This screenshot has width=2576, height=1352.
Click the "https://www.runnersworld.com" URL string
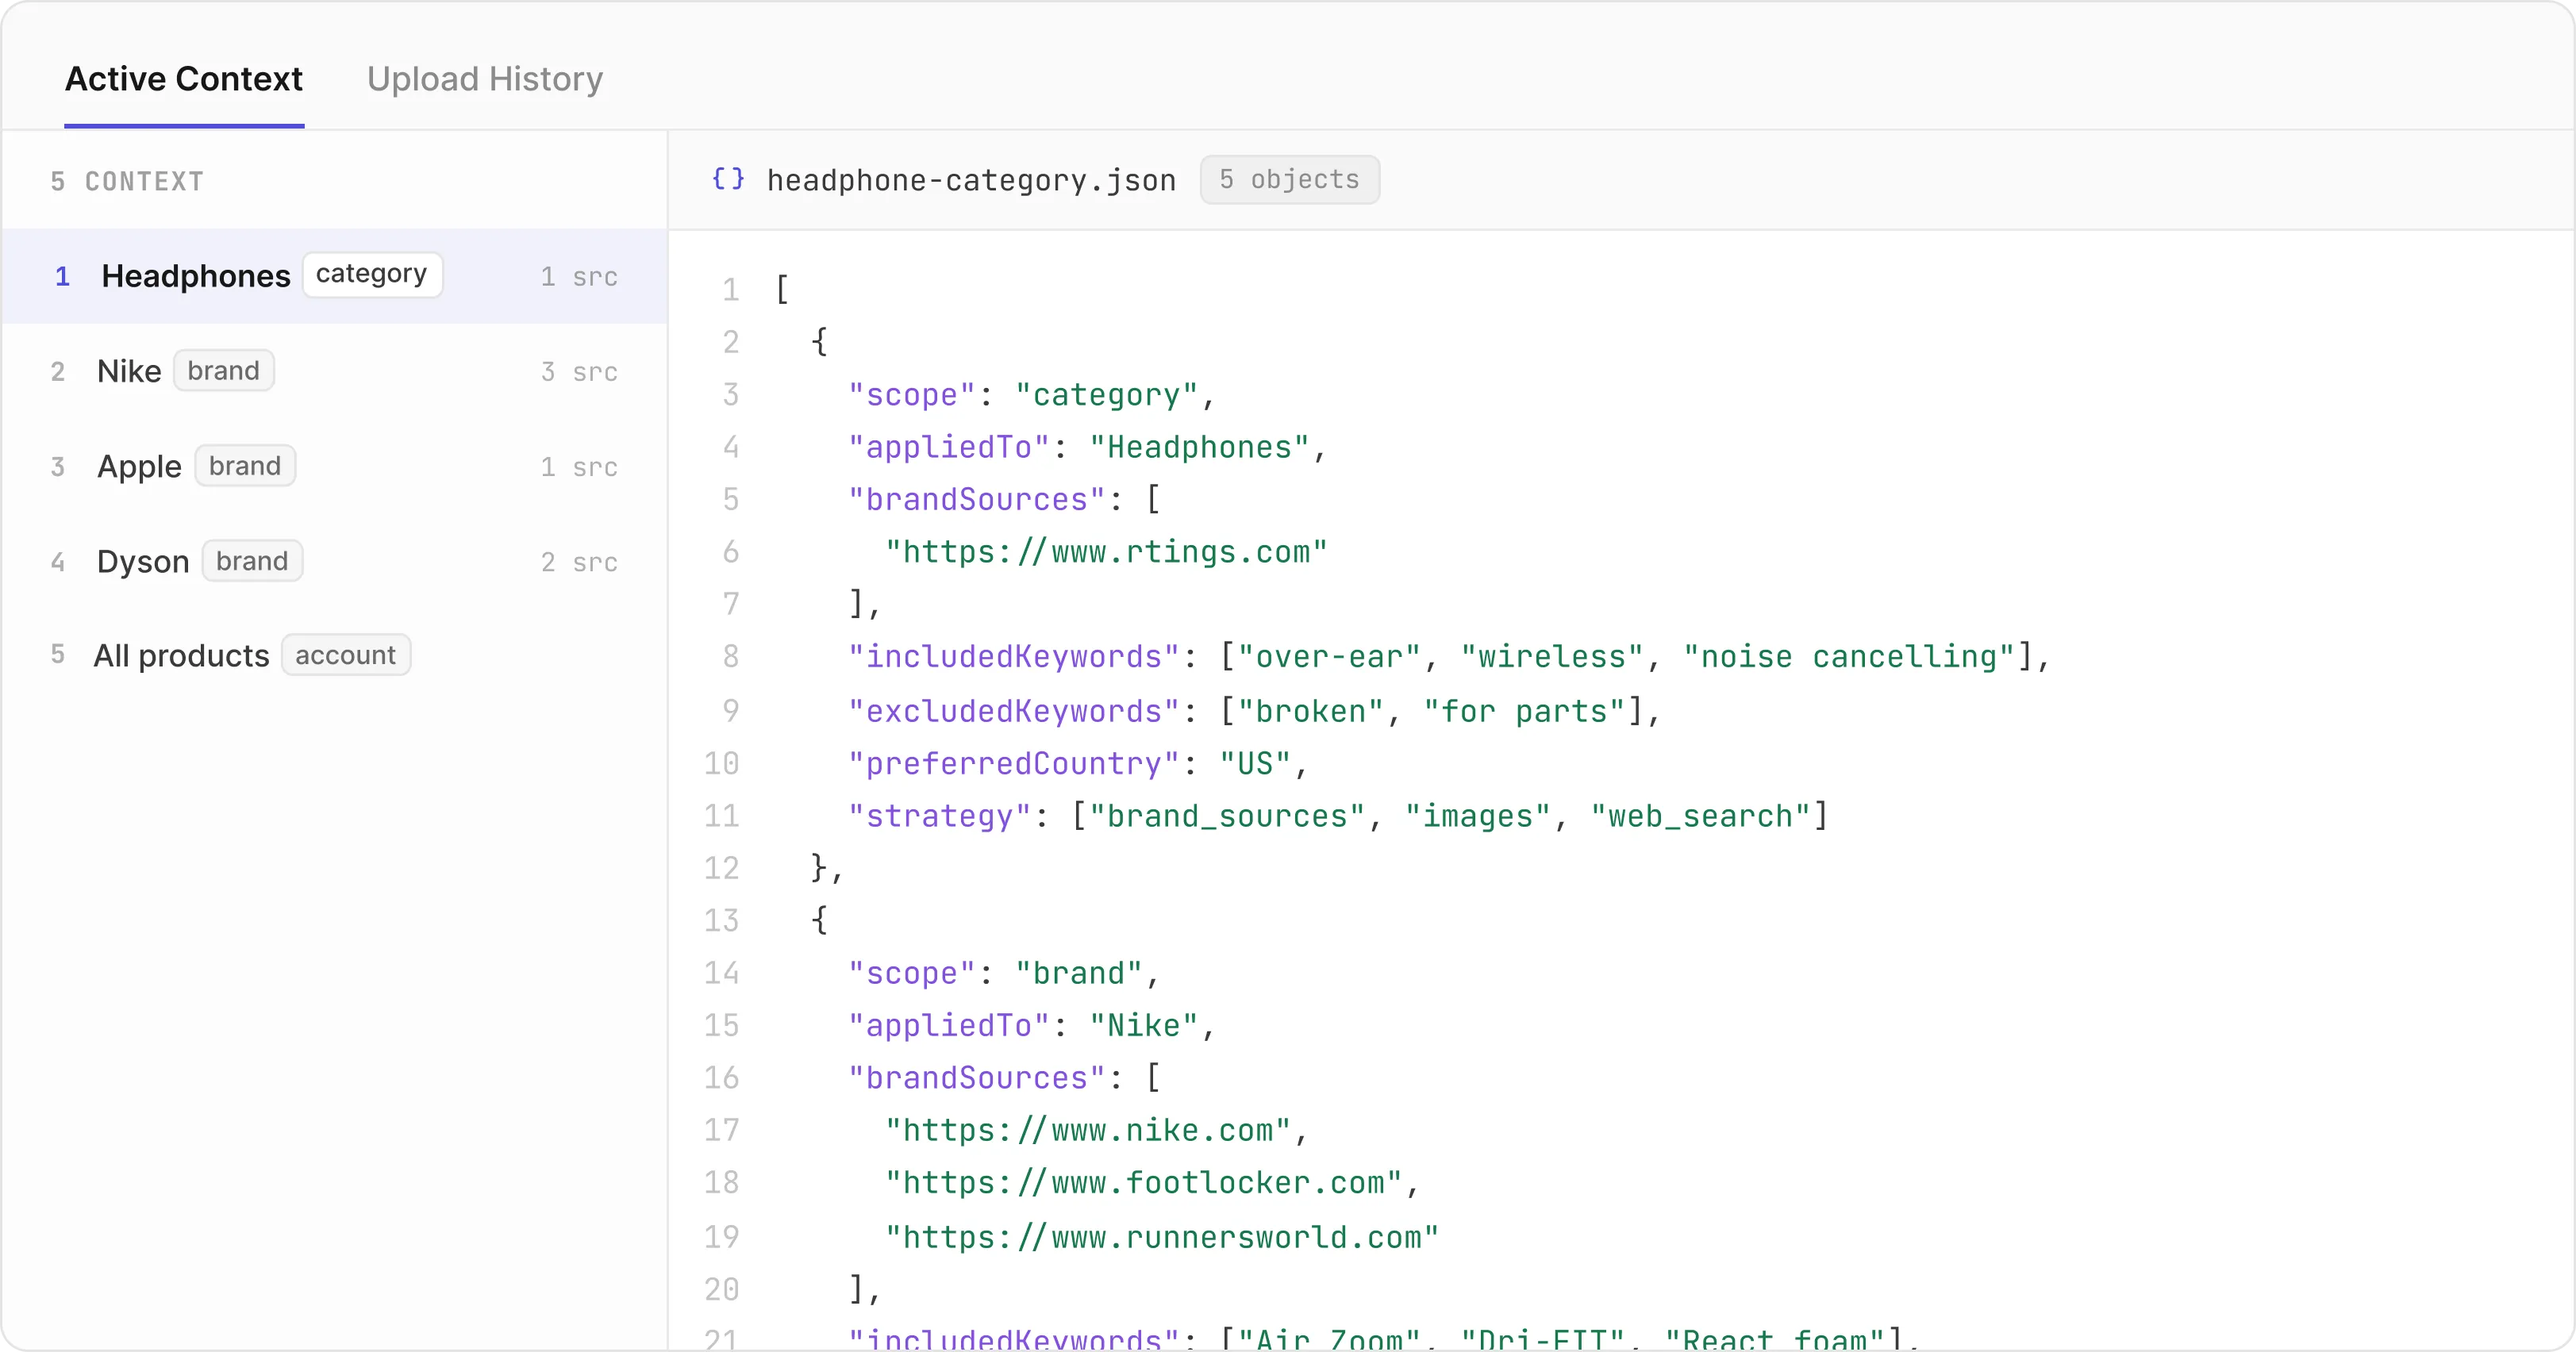[x=1162, y=1237]
